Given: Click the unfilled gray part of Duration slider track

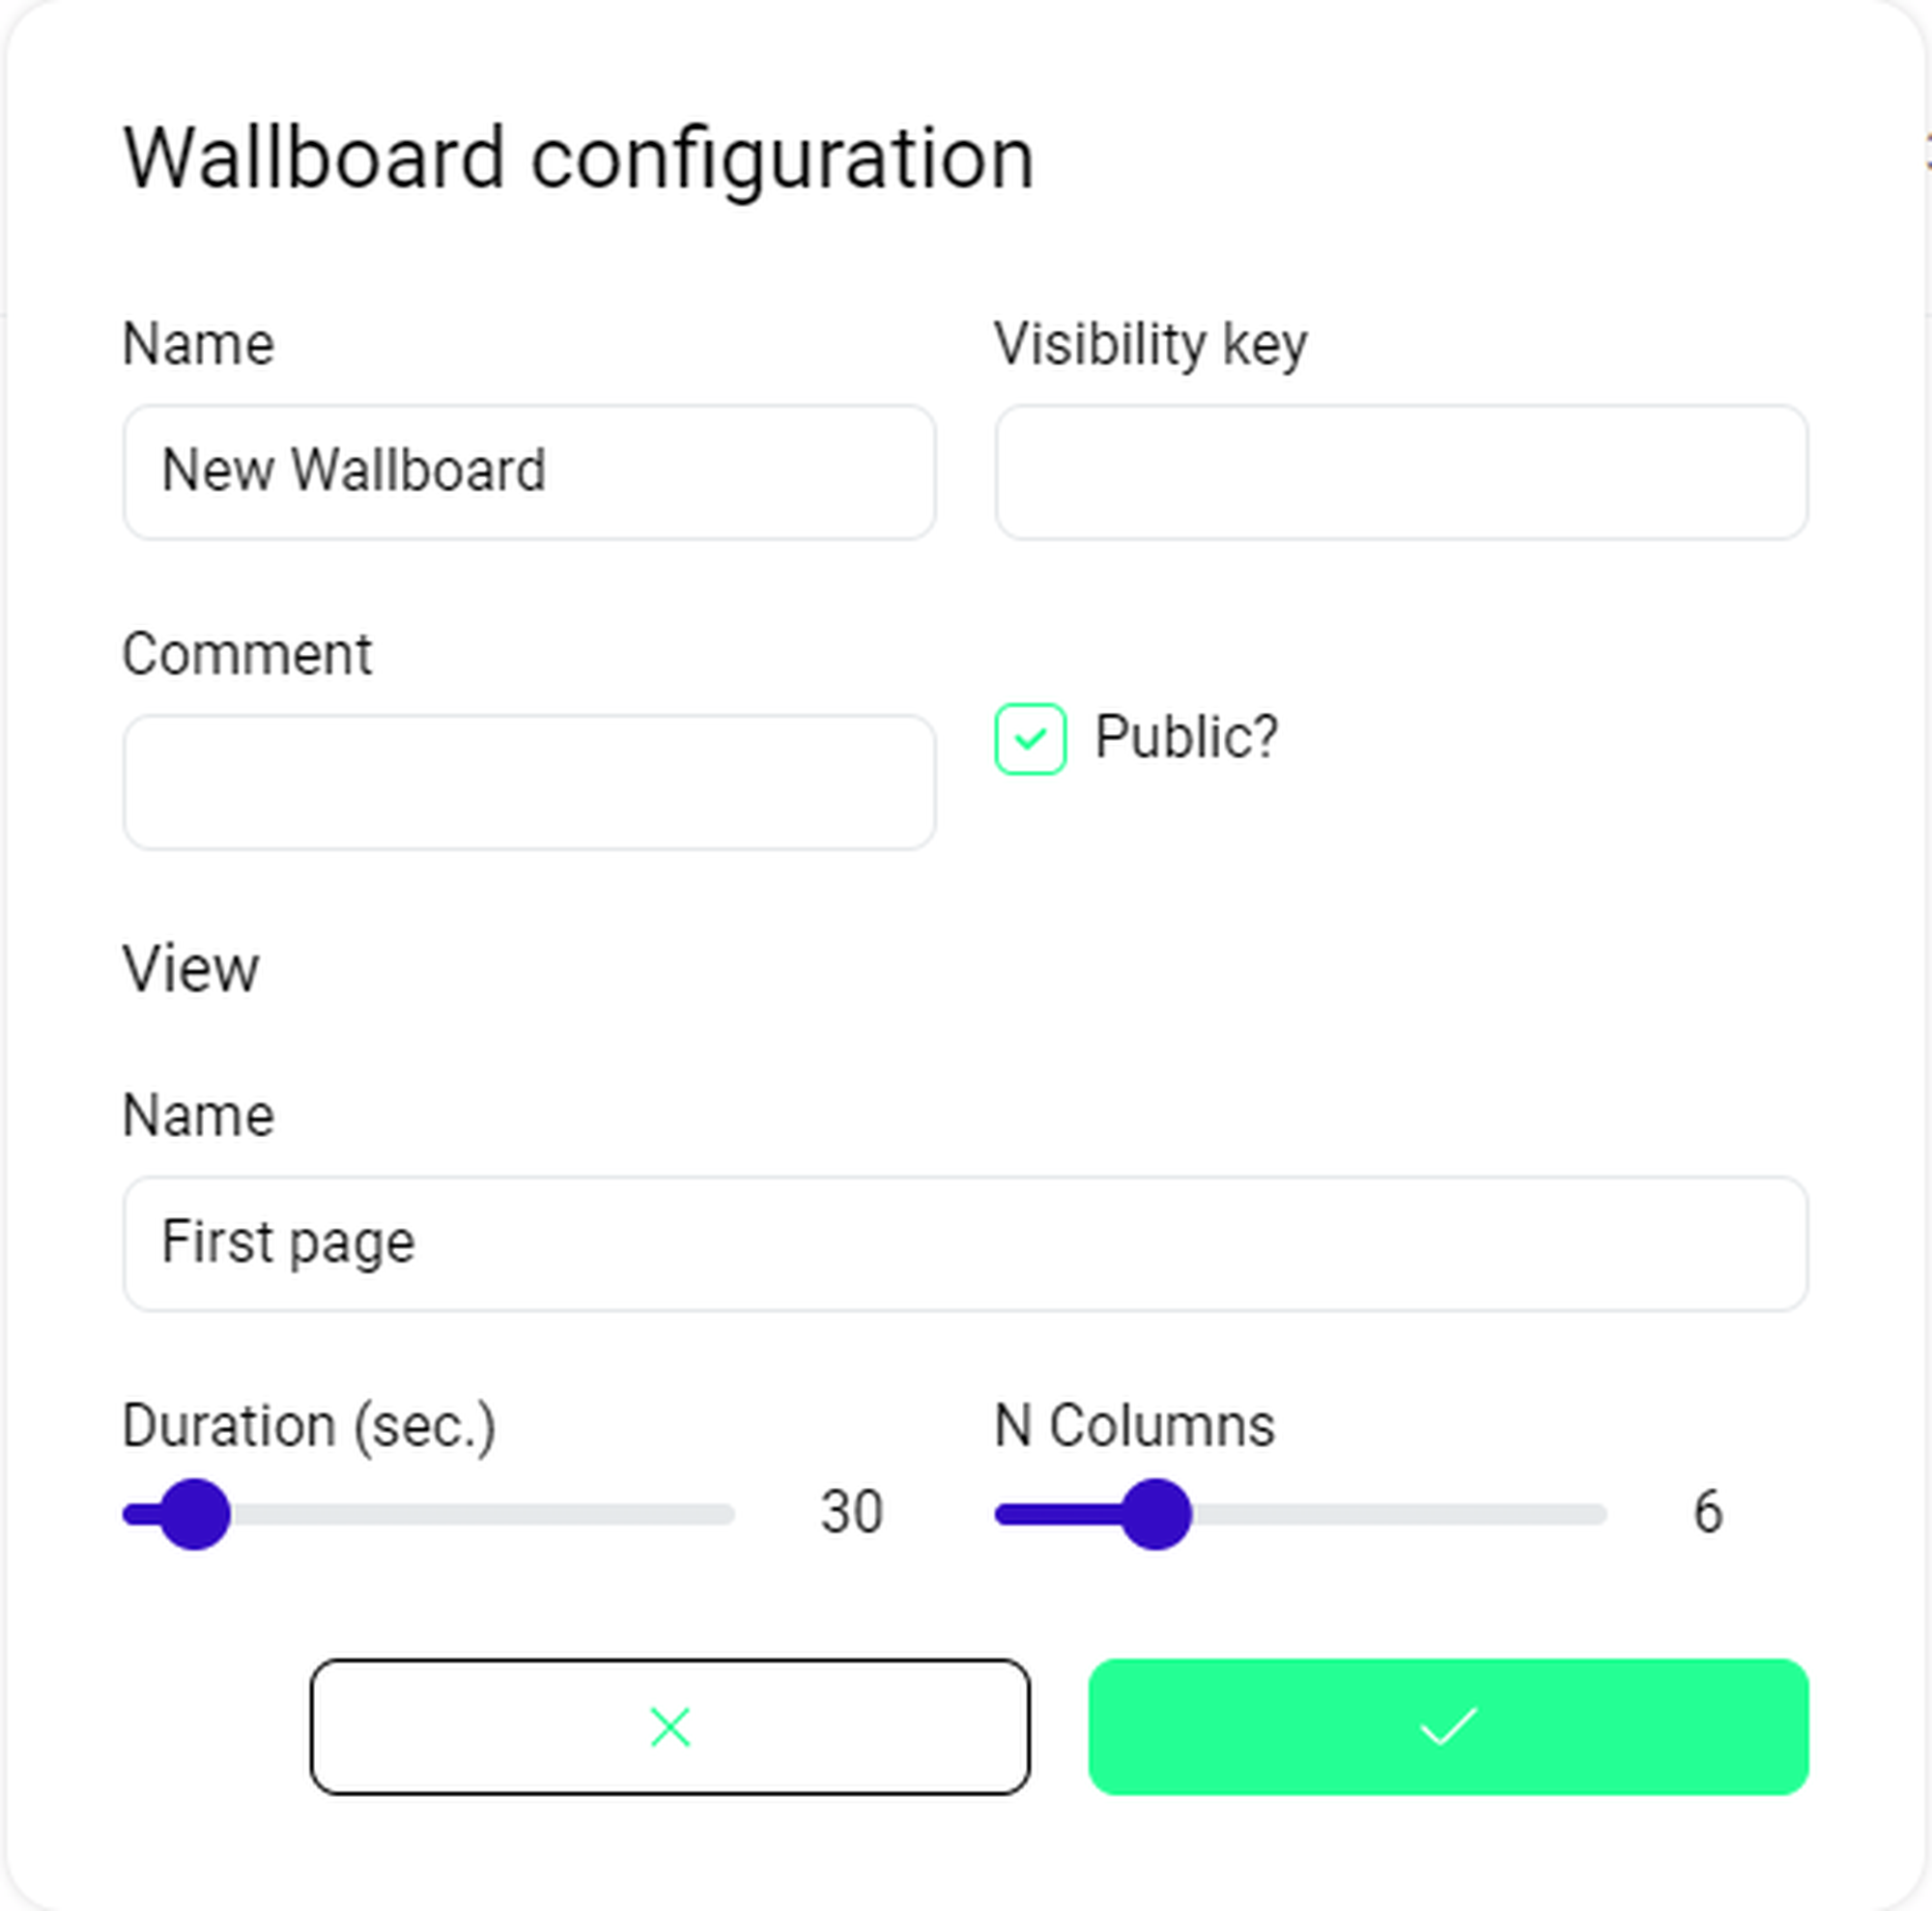Looking at the screenshot, I should [480, 1515].
